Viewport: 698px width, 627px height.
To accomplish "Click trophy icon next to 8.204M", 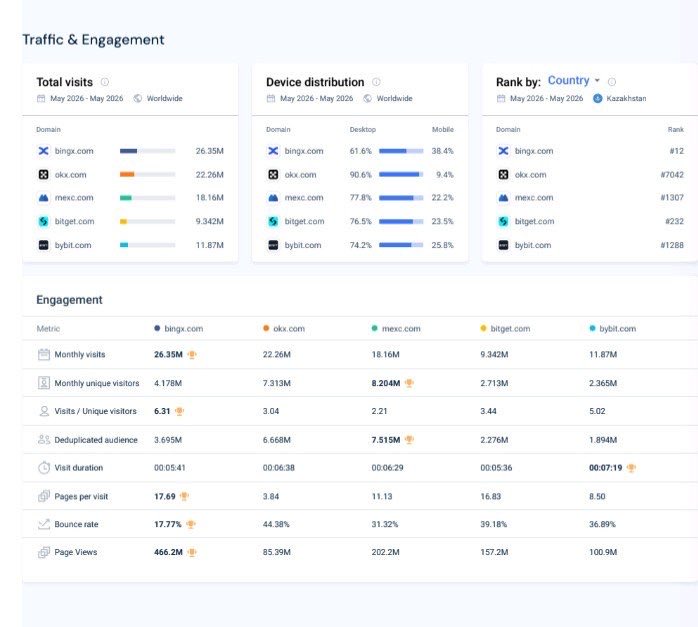I will pyautogui.click(x=409, y=383).
